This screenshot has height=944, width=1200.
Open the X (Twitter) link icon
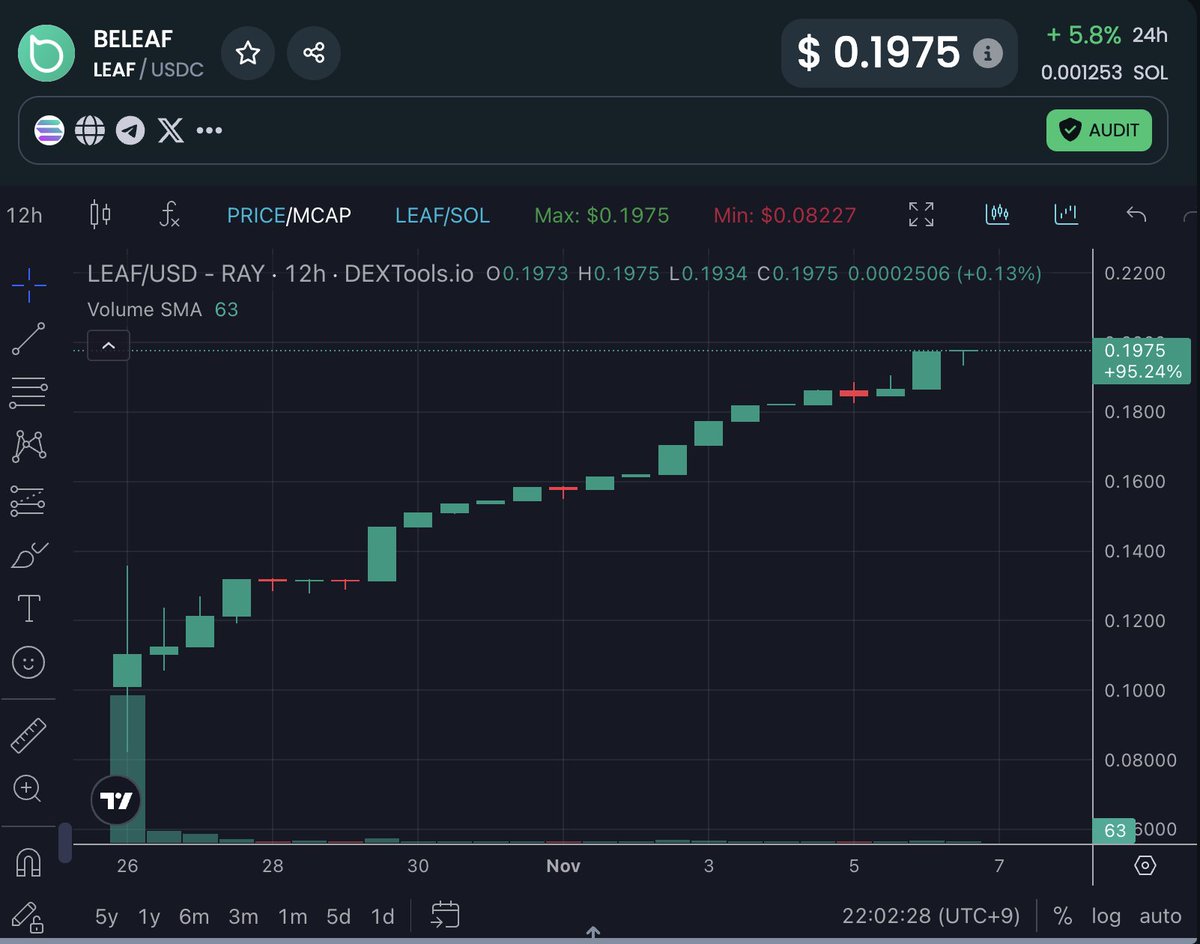[171, 130]
